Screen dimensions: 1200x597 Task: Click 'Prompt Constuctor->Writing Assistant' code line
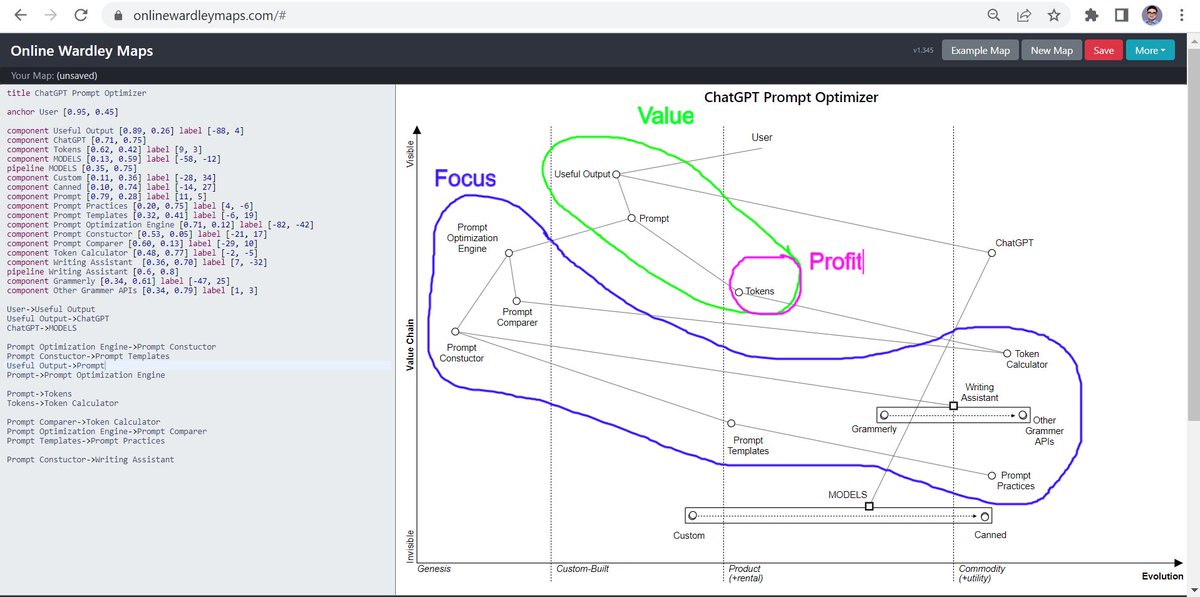click(x=90, y=460)
